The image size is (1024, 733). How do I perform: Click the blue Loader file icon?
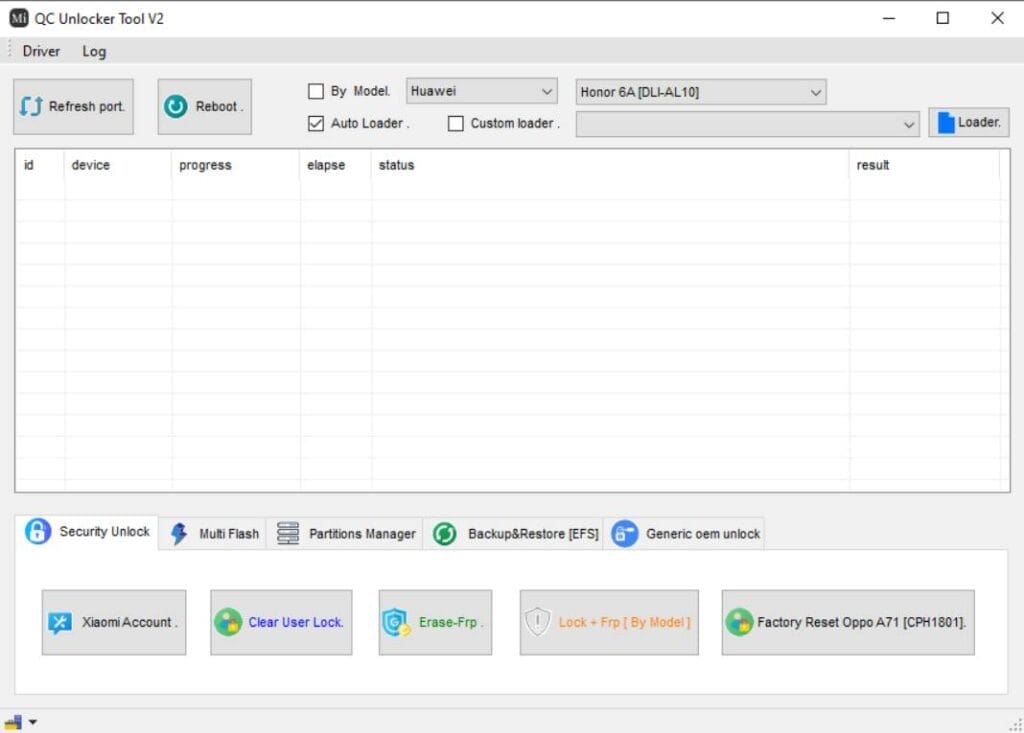[x=945, y=122]
